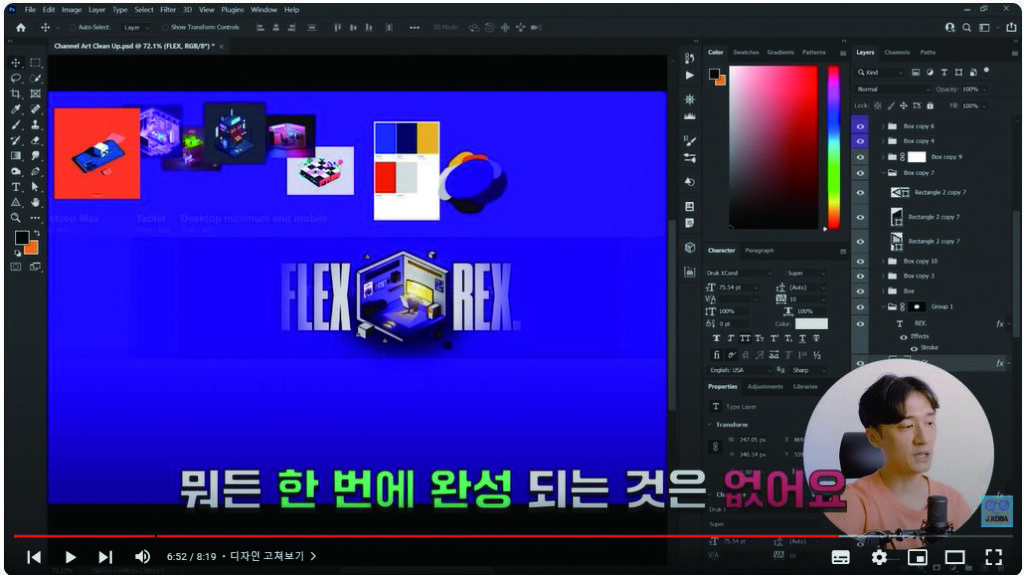Expand the Box copy 3 group
The height and width of the screenshot is (575, 1024).
pos(883,276)
